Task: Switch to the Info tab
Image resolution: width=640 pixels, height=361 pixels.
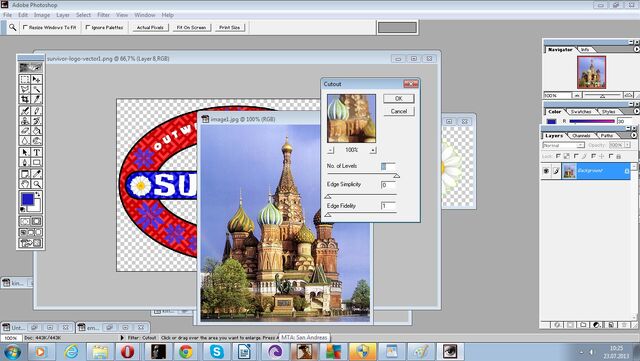Action: [585, 49]
